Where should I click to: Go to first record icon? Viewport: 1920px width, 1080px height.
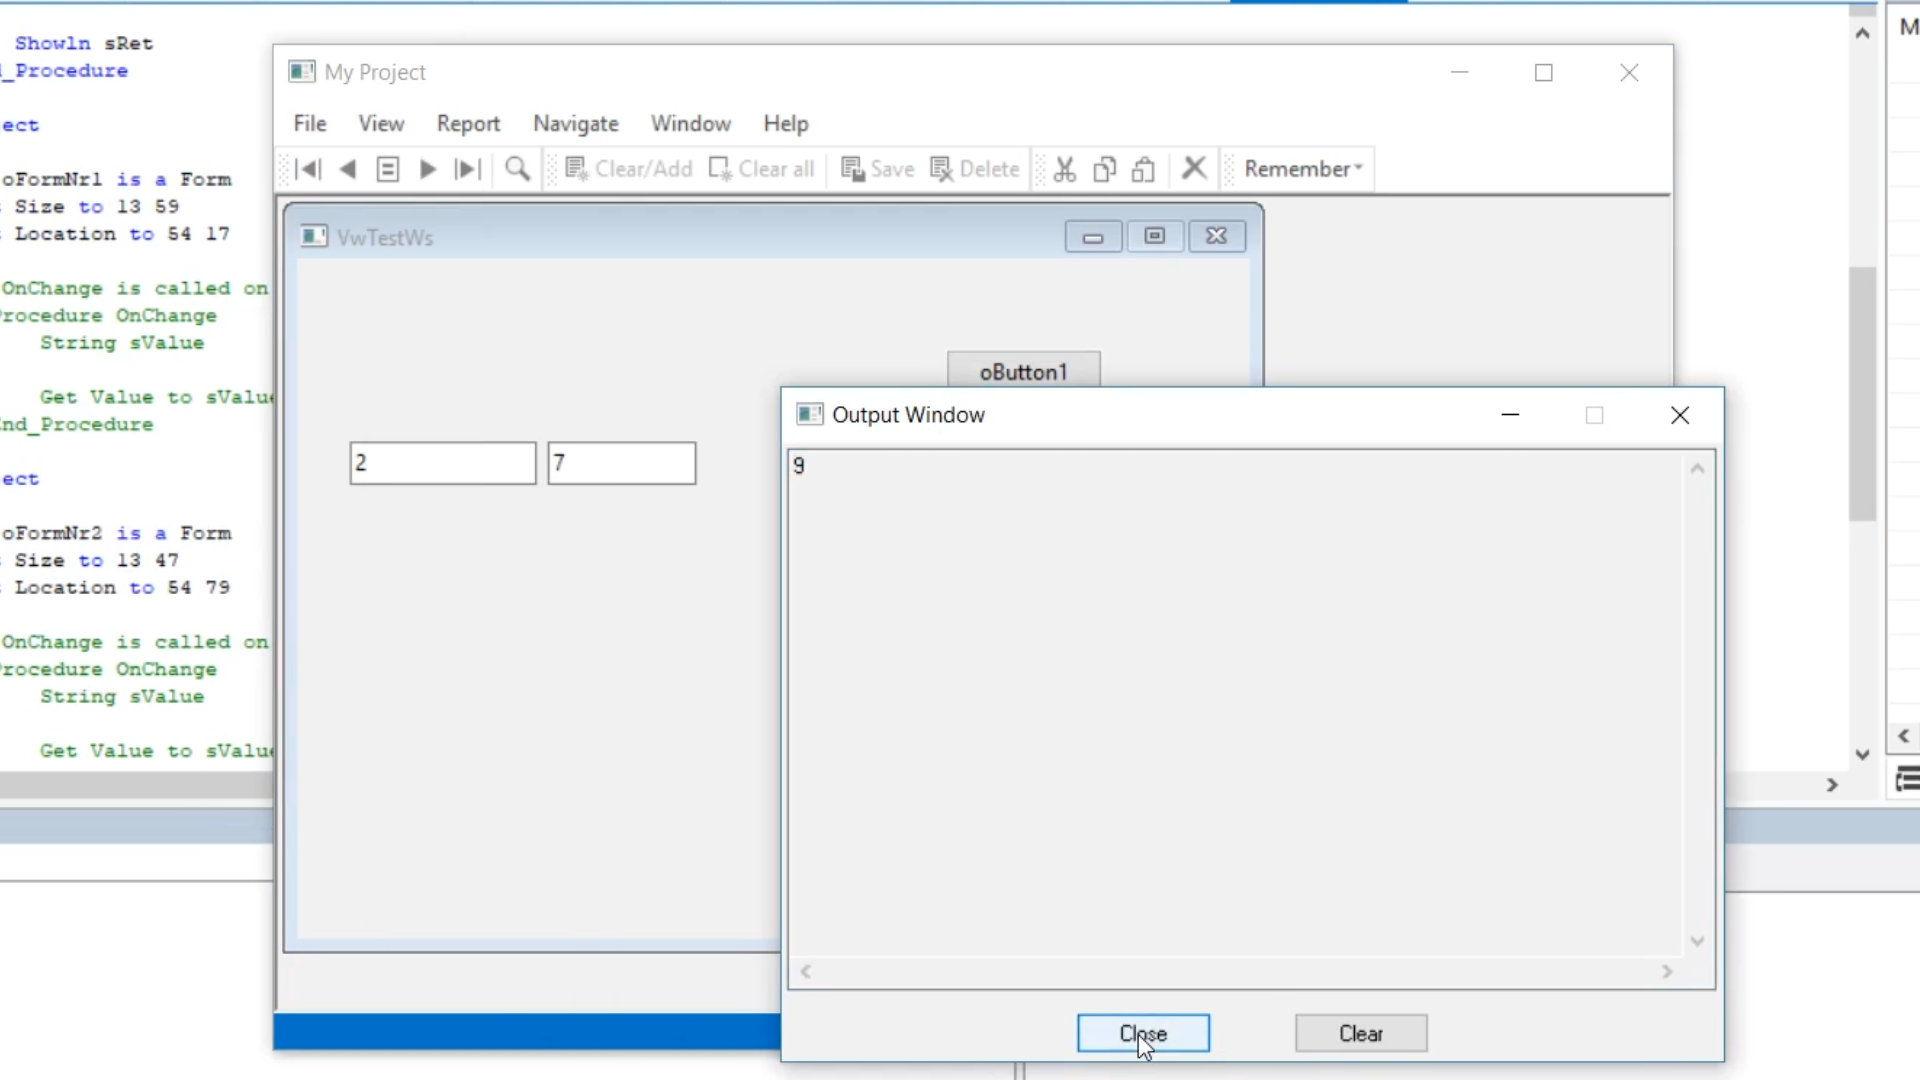pos(309,169)
